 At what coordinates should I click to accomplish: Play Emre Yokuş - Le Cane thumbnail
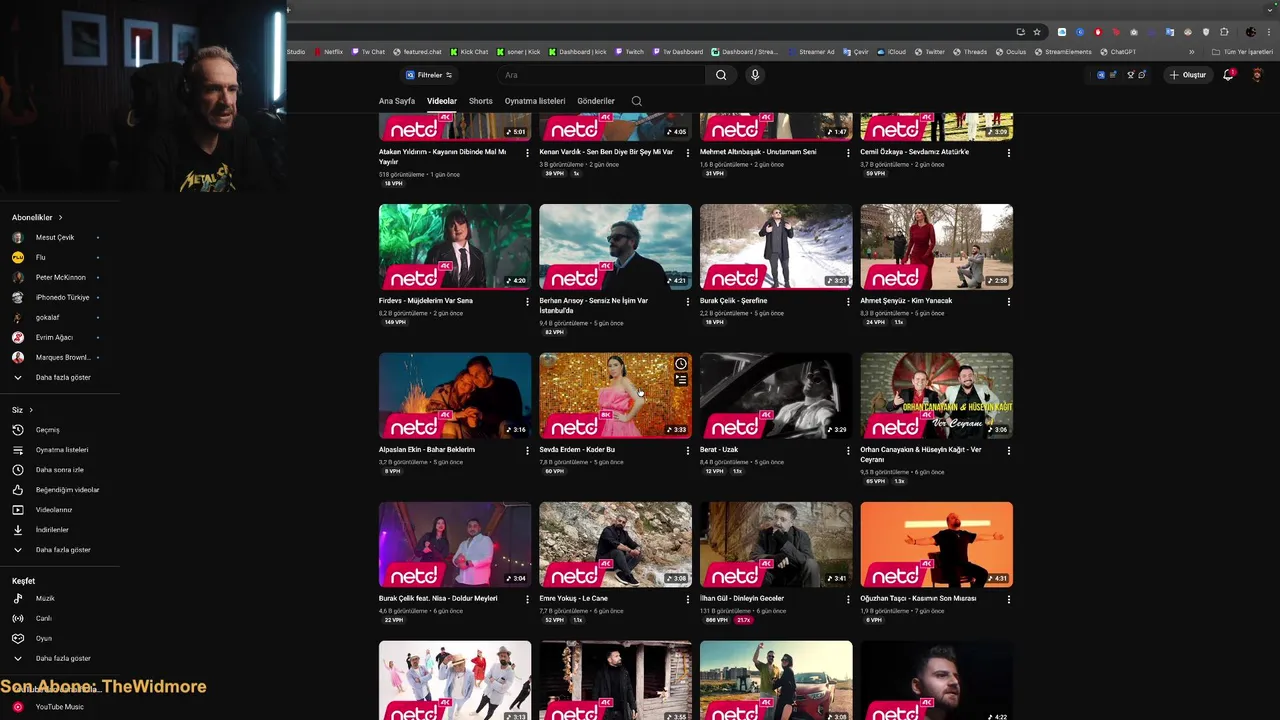[615, 545]
